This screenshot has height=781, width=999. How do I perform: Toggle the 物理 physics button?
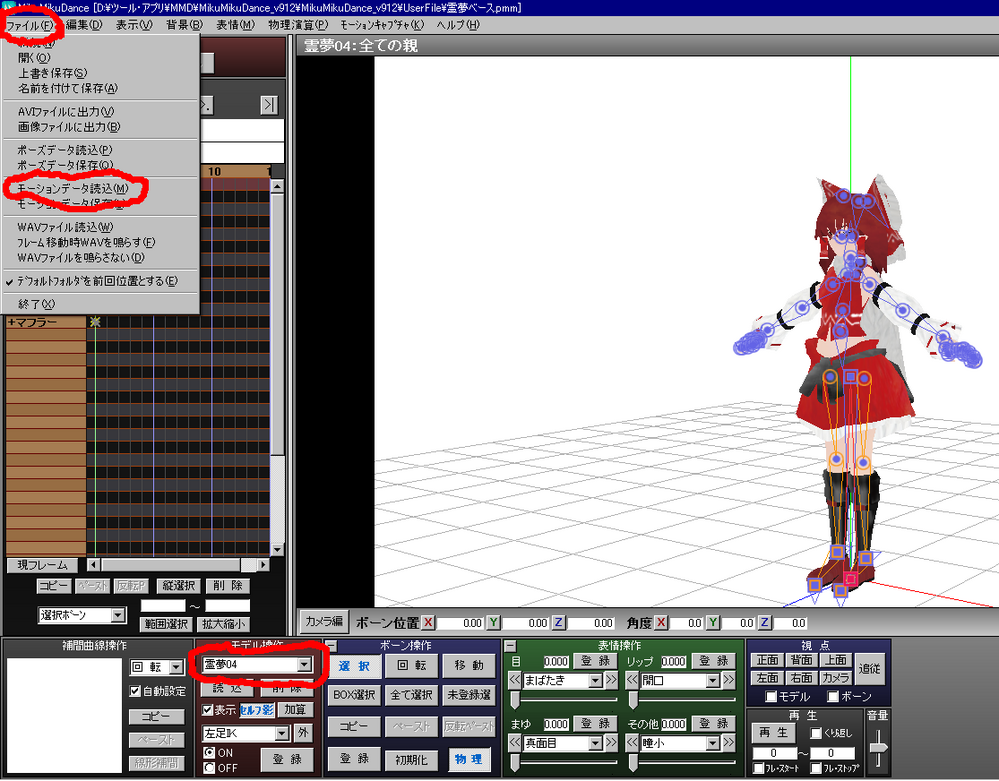coord(469,759)
